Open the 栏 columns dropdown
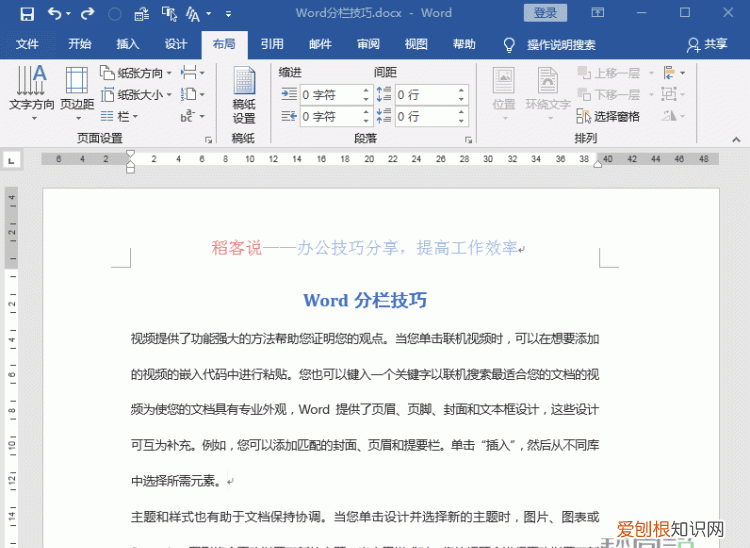The width and height of the screenshot is (750, 548). pyautogui.click(x=120, y=116)
